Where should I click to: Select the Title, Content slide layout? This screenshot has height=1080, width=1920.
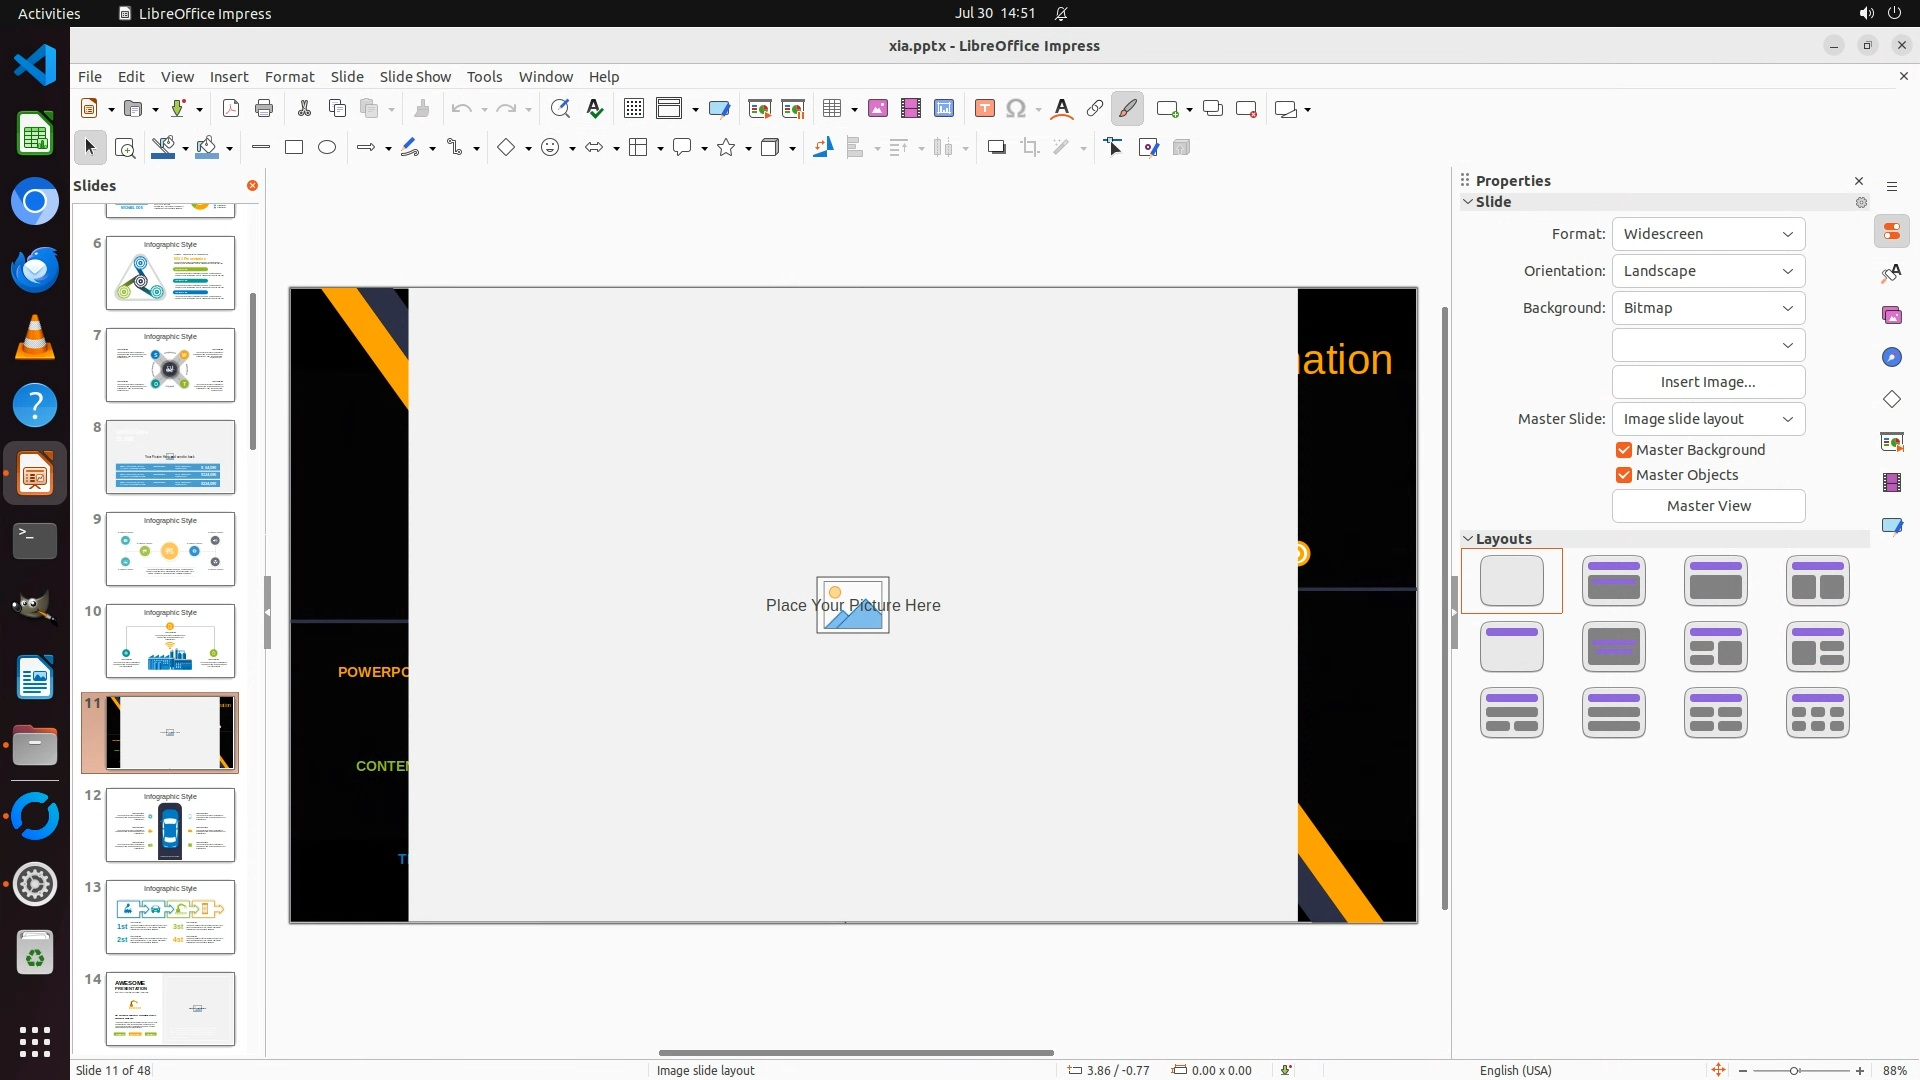(1715, 581)
